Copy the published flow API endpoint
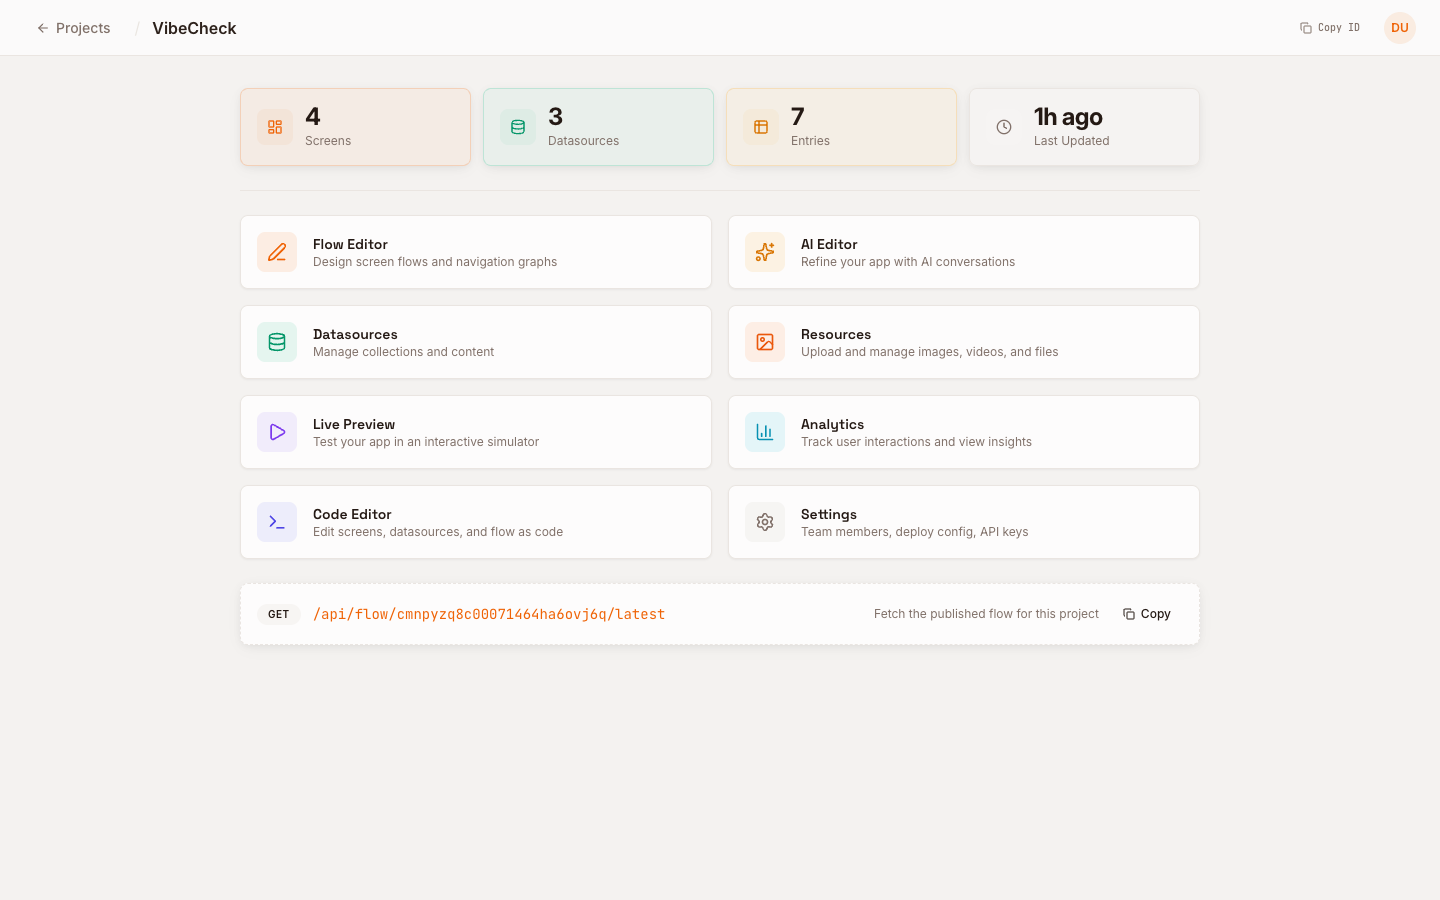Viewport: 1440px width, 900px height. (1146, 613)
